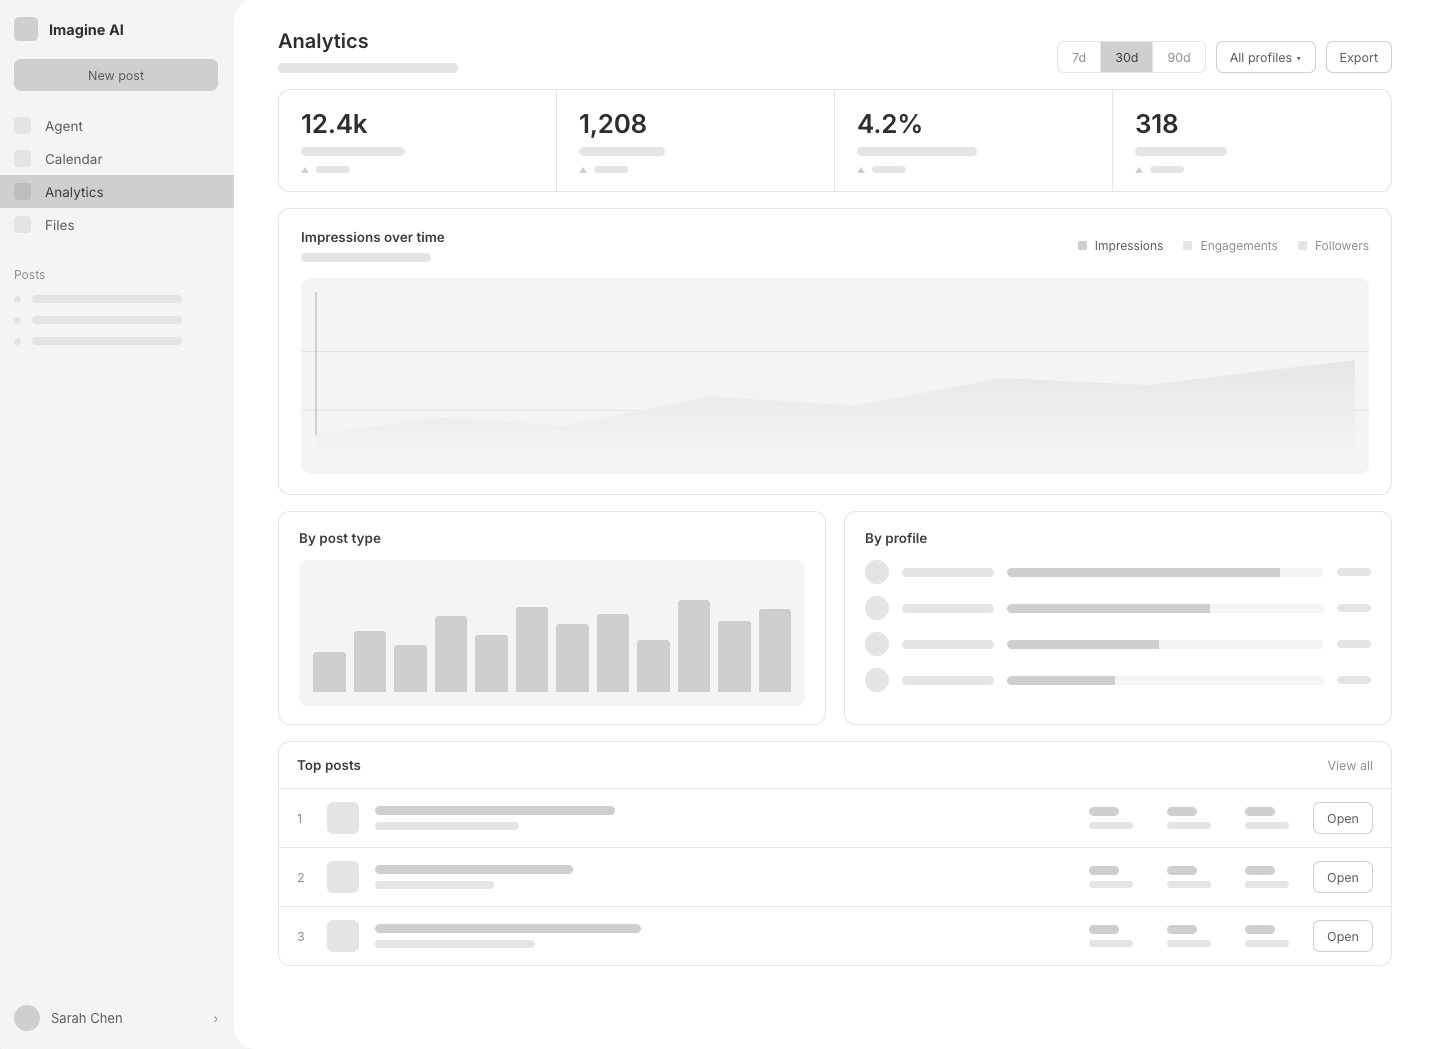Click the first item under Posts
Image resolution: width=1431 pixels, height=1049 pixels.
point(98,299)
